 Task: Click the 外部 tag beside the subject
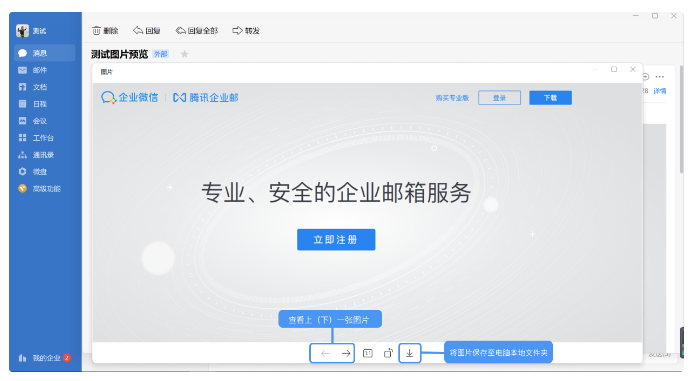click(161, 54)
